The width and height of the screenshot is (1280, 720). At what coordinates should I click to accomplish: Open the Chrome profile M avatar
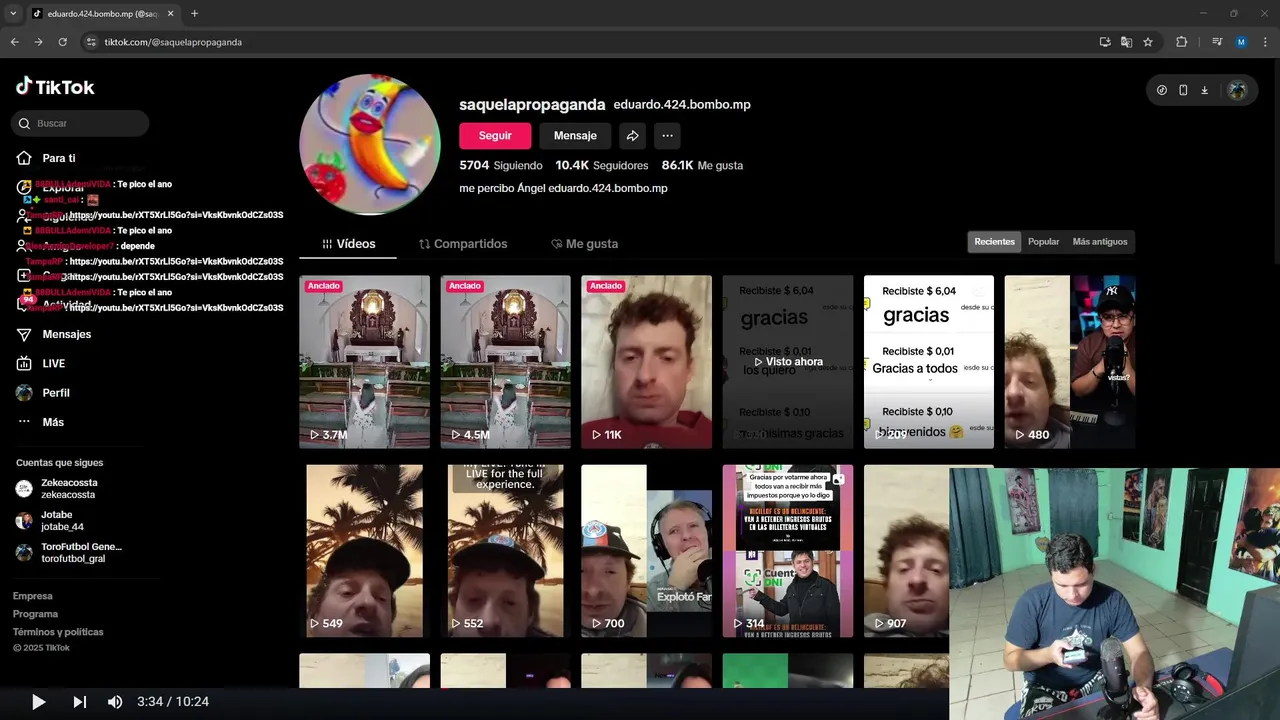(1241, 42)
